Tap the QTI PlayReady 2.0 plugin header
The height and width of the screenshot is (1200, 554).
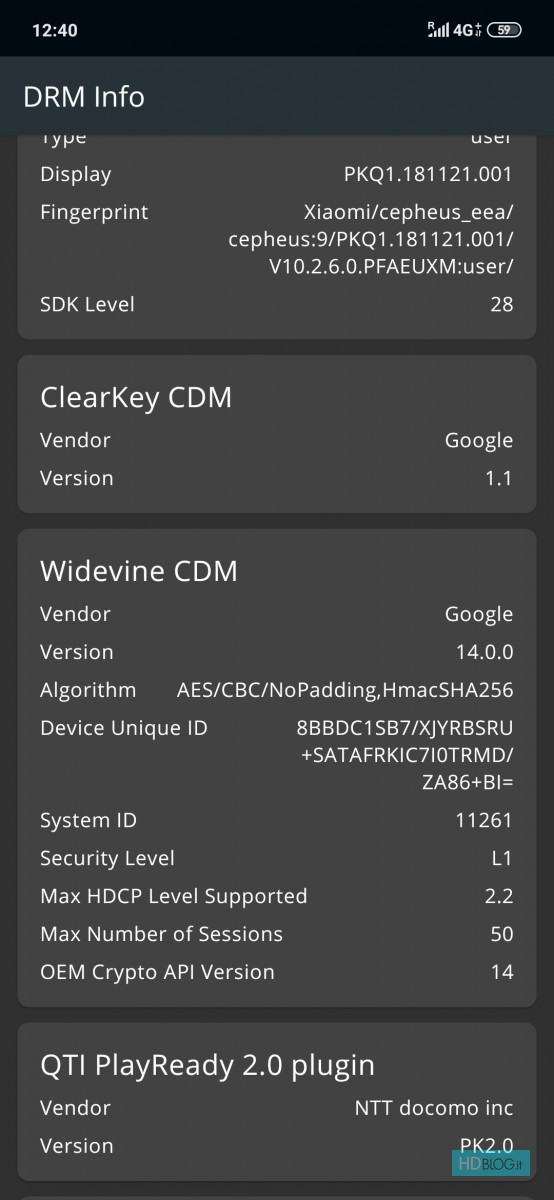click(x=207, y=1066)
